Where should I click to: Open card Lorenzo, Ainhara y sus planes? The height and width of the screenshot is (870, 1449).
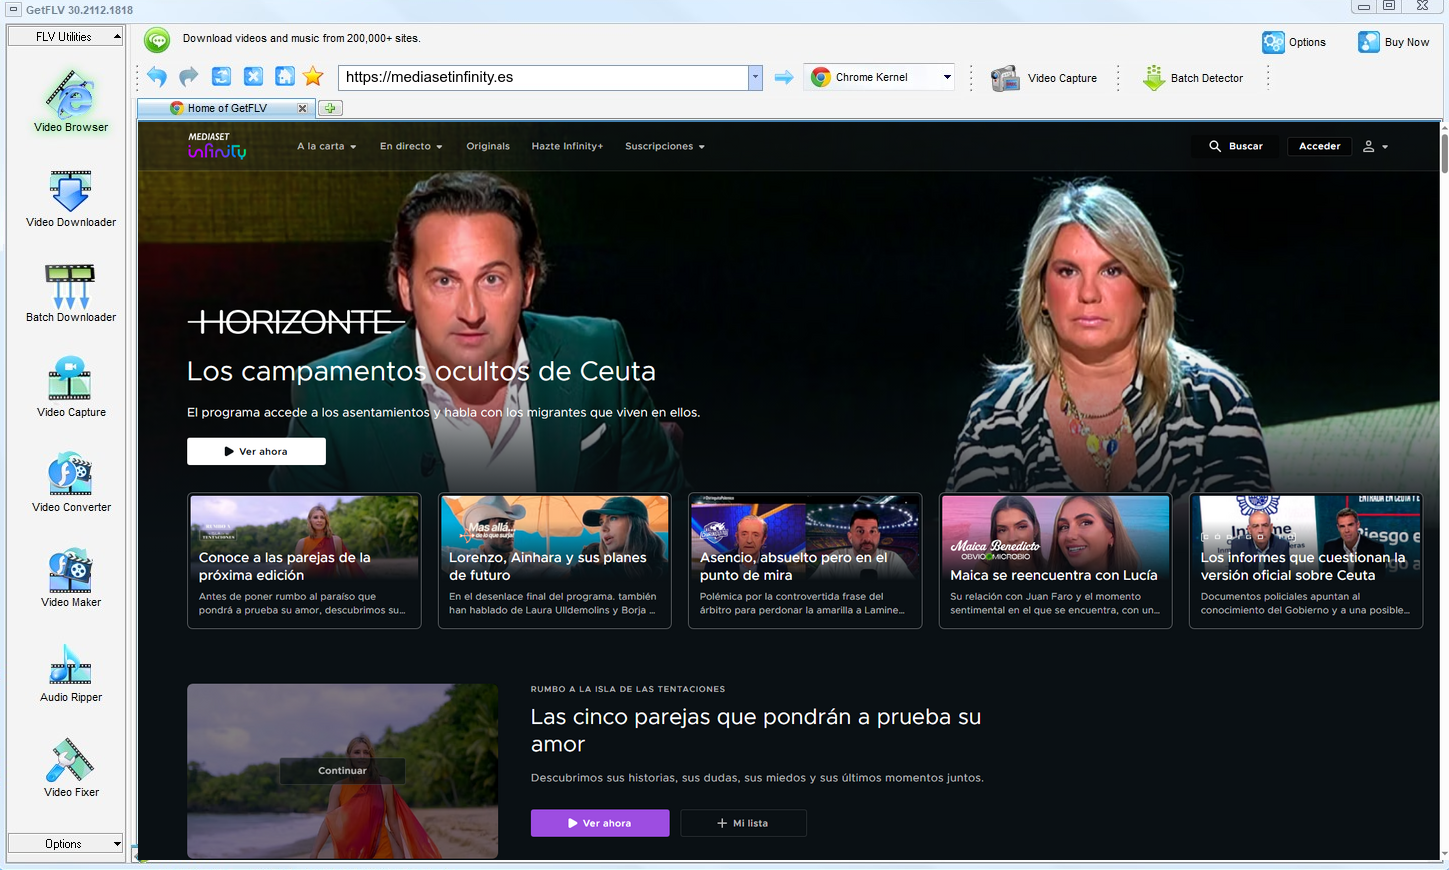(x=554, y=560)
